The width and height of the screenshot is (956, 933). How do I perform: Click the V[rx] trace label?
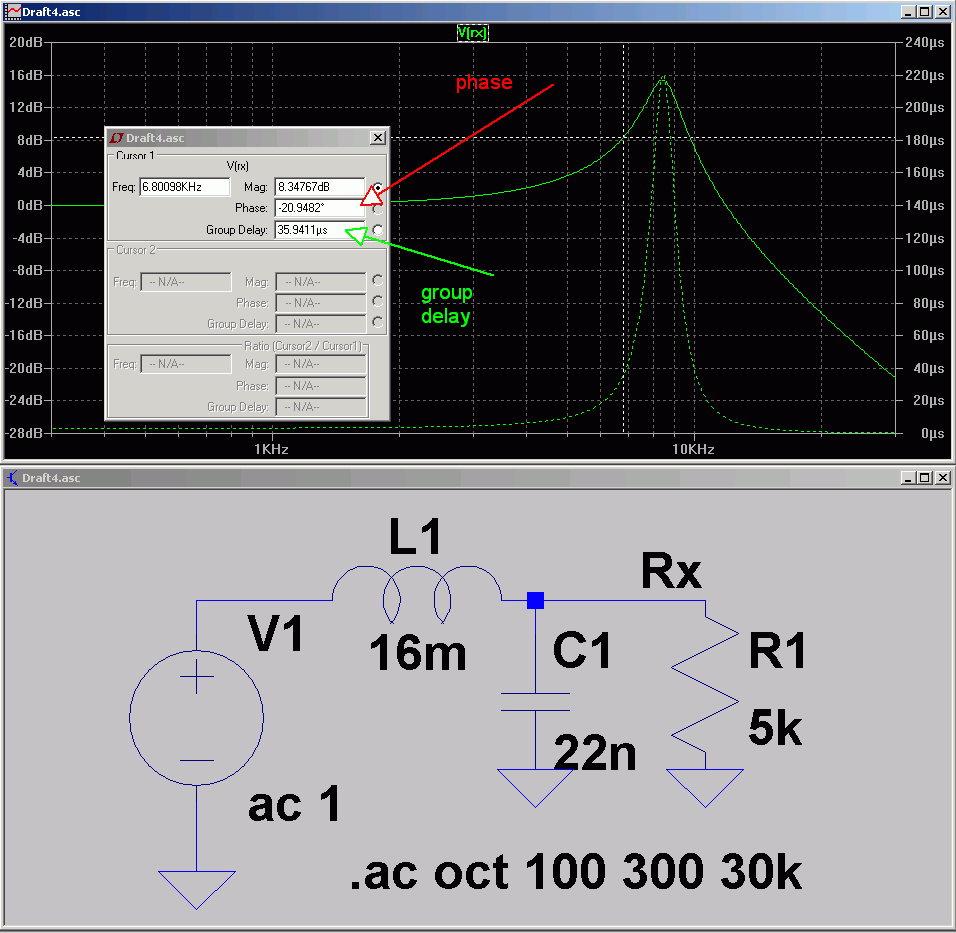point(472,32)
